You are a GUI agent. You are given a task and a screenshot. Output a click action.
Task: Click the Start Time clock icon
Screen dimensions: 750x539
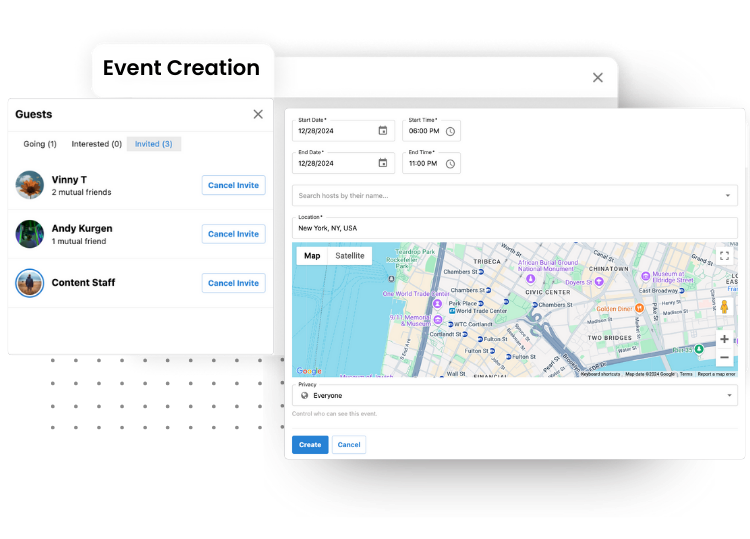pyautogui.click(x=450, y=131)
